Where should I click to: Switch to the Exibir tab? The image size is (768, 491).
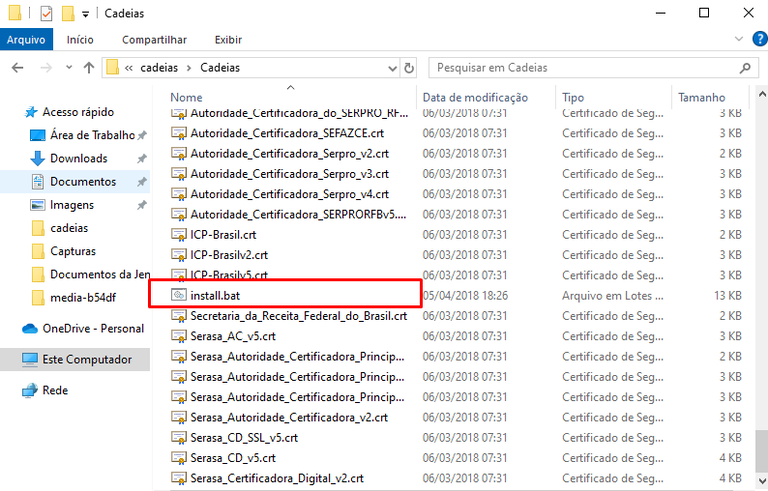[x=228, y=40]
